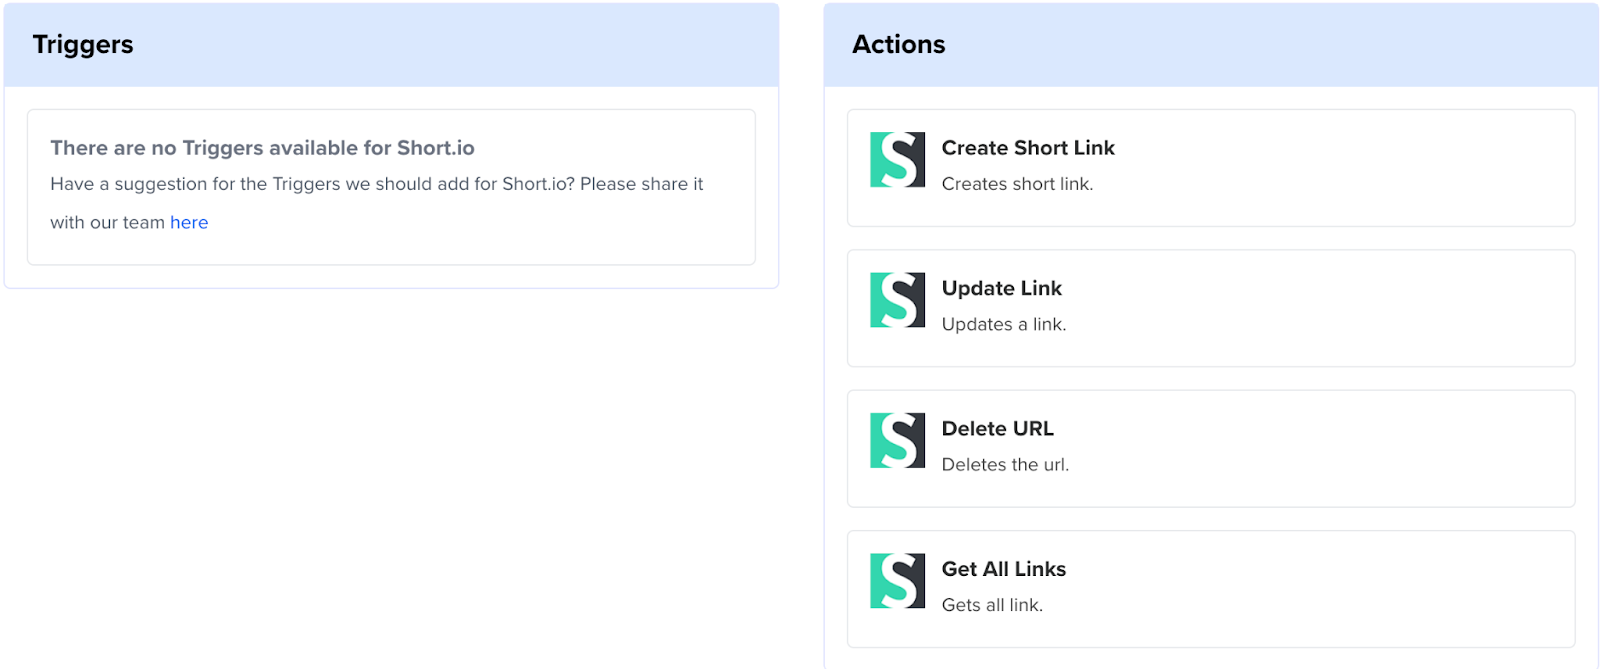This screenshot has height=669, width=1600.
Task: Click the Short.io icon beside Get All Links
Action: (897, 581)
